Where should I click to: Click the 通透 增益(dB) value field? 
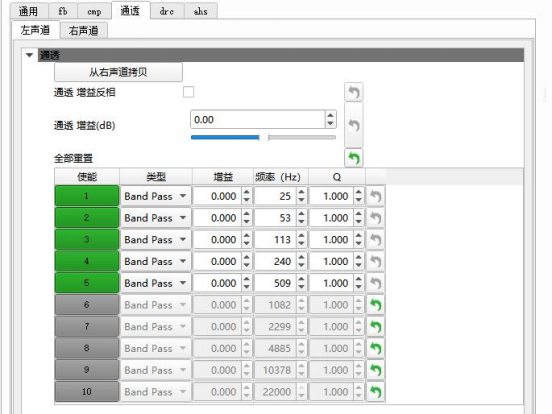click(258, 120)
